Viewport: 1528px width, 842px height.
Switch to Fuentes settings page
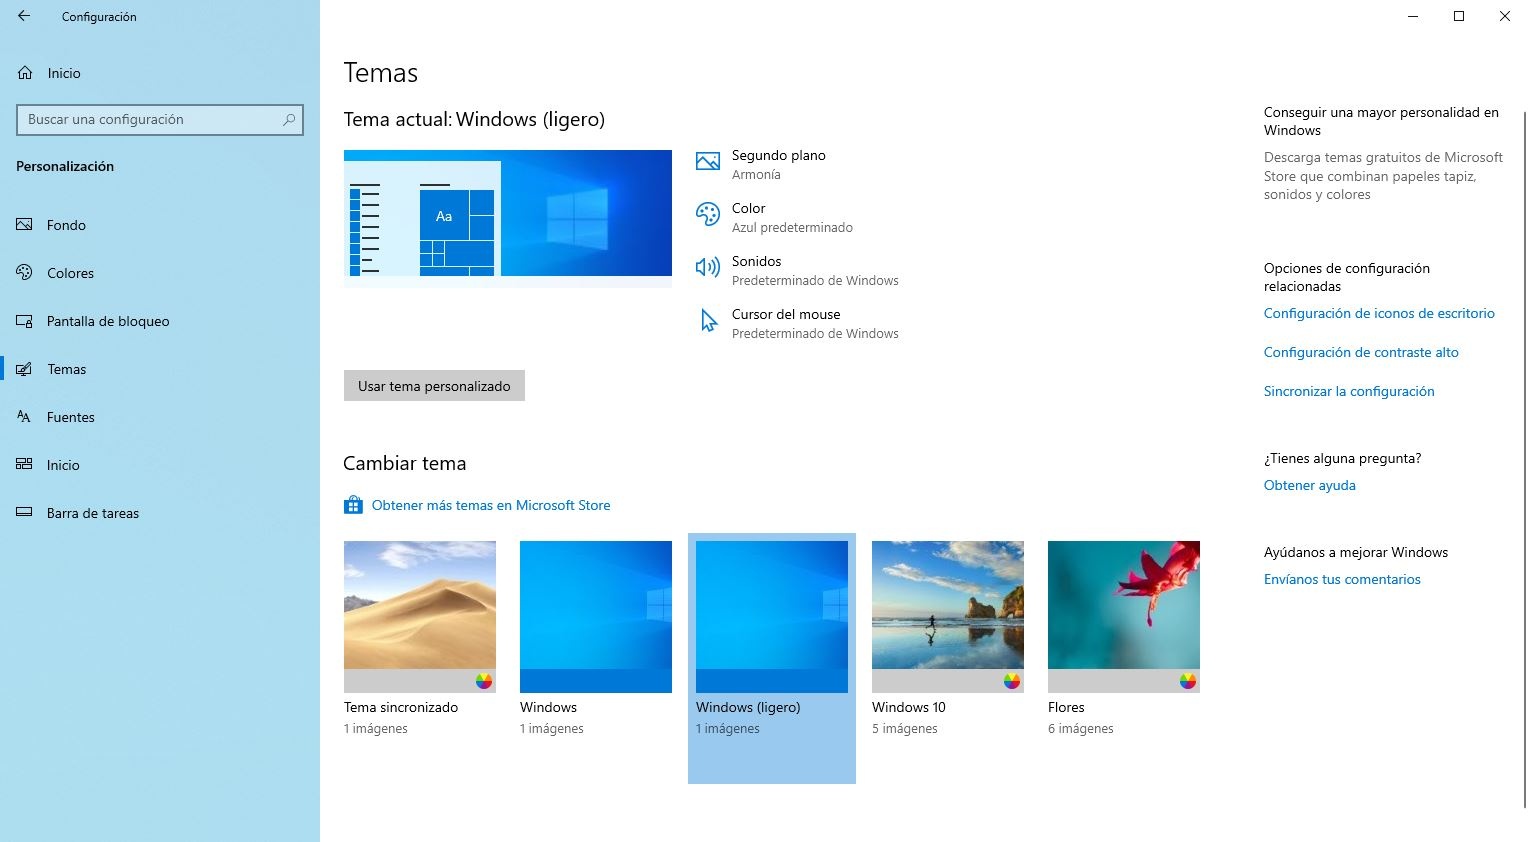tap(160, 417)
